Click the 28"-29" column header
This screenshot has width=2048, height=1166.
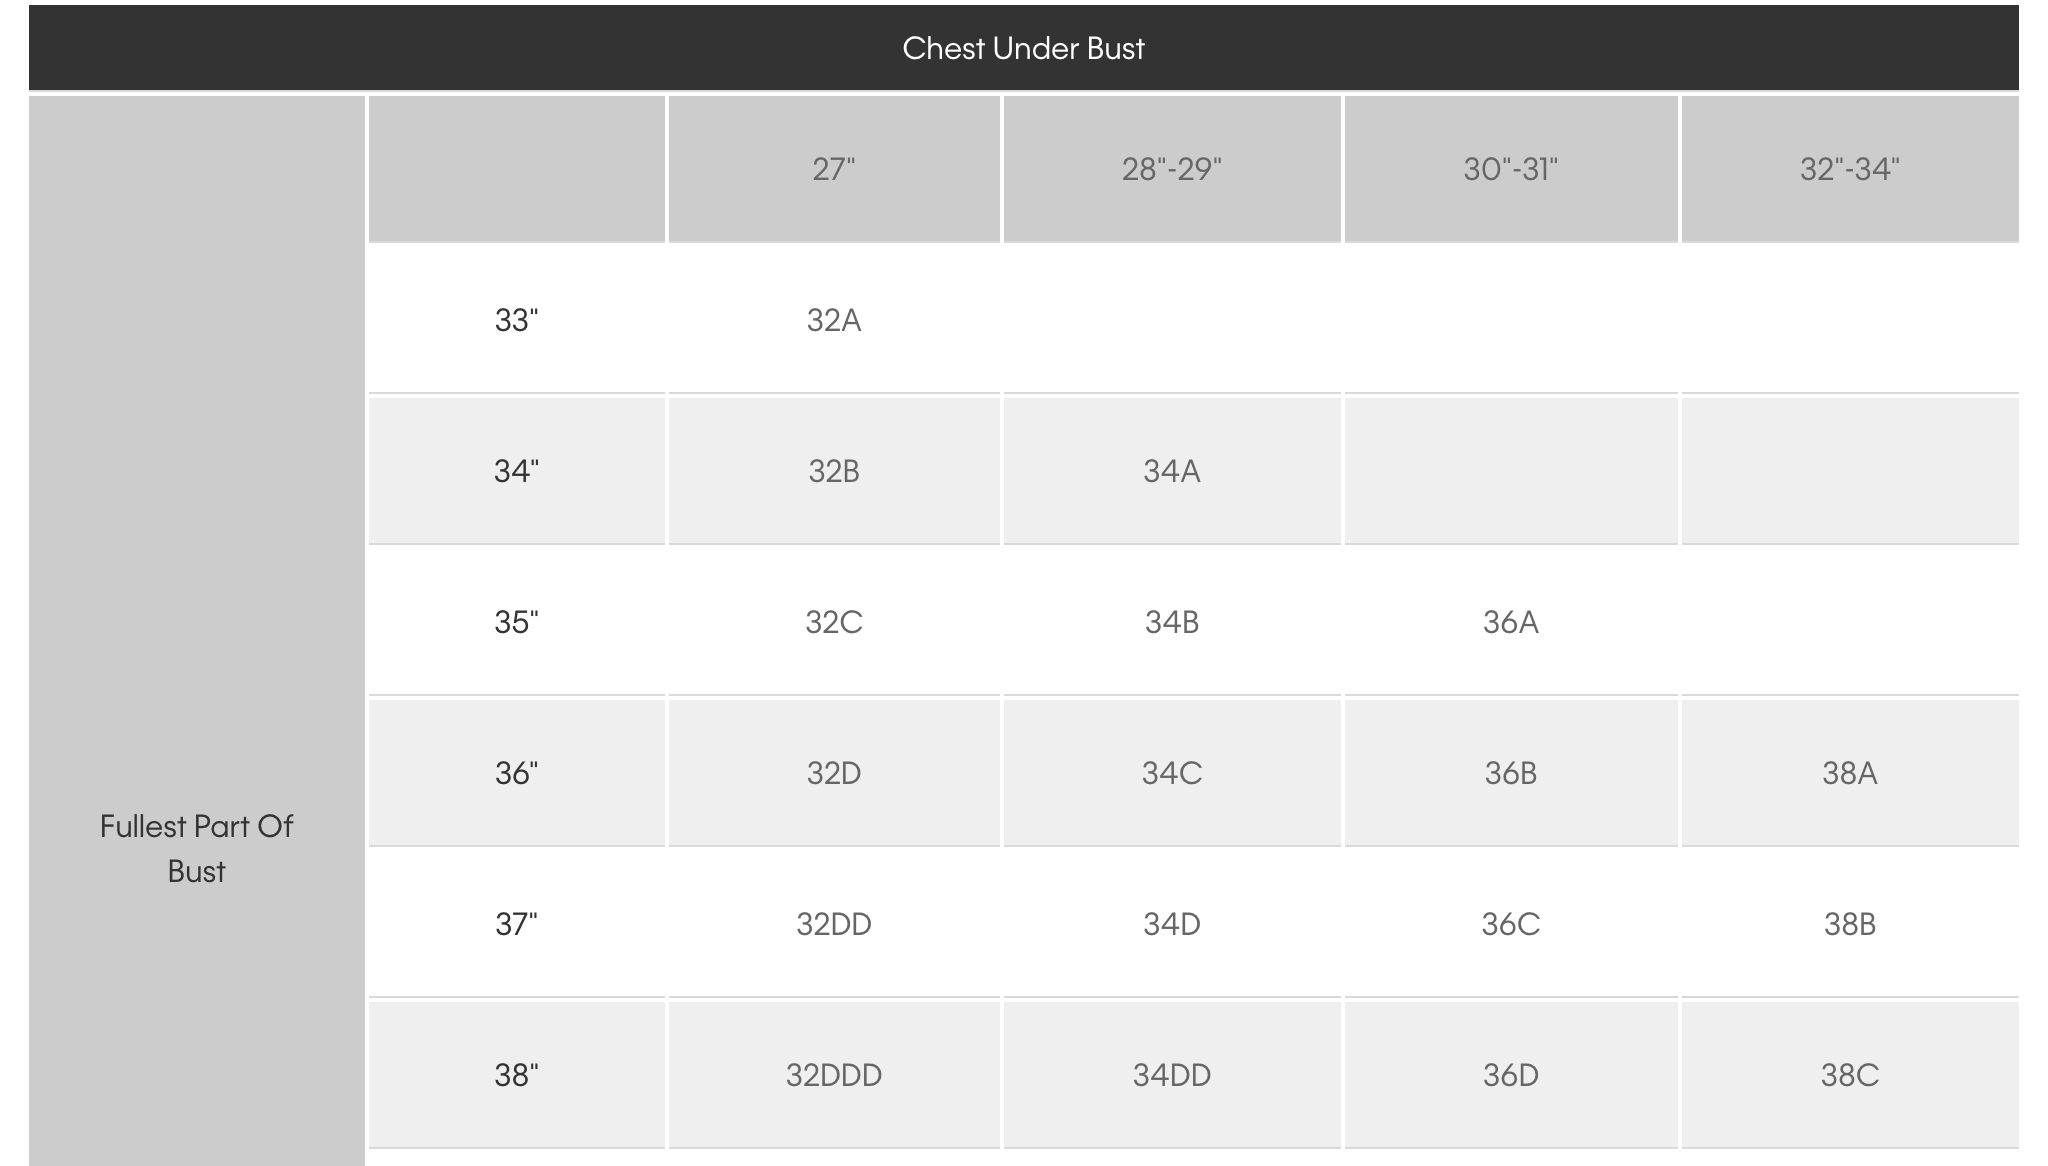[x=1171, y=169]
